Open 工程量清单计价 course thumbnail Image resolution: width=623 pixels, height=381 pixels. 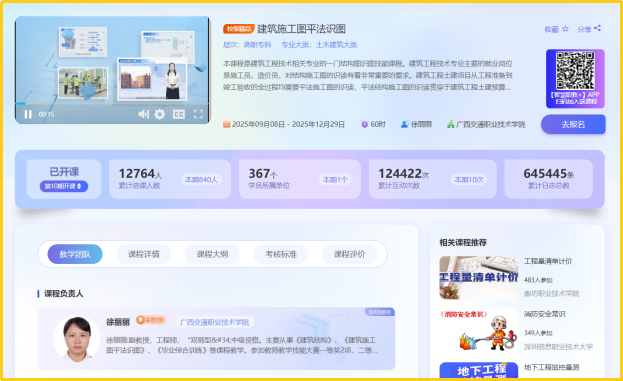click(x=478, y=277)
